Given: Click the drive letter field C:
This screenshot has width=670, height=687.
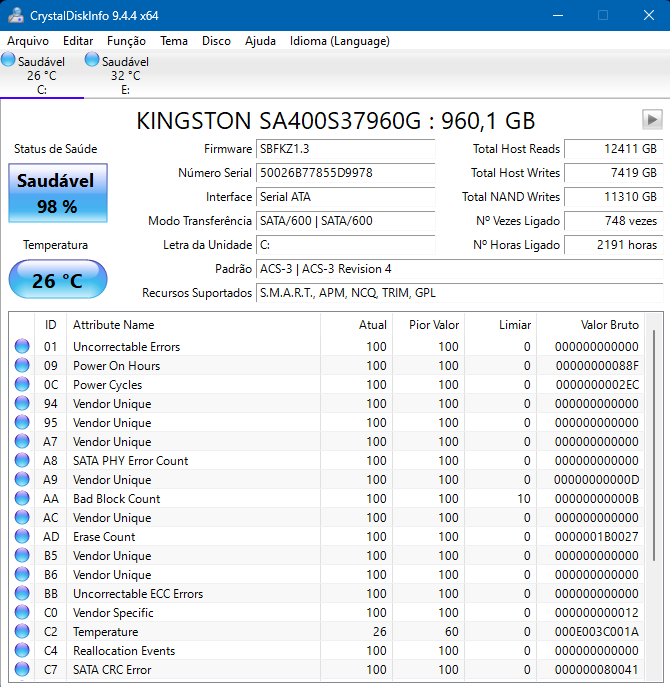Looking at the screenshot, I should tap(345, 245).
